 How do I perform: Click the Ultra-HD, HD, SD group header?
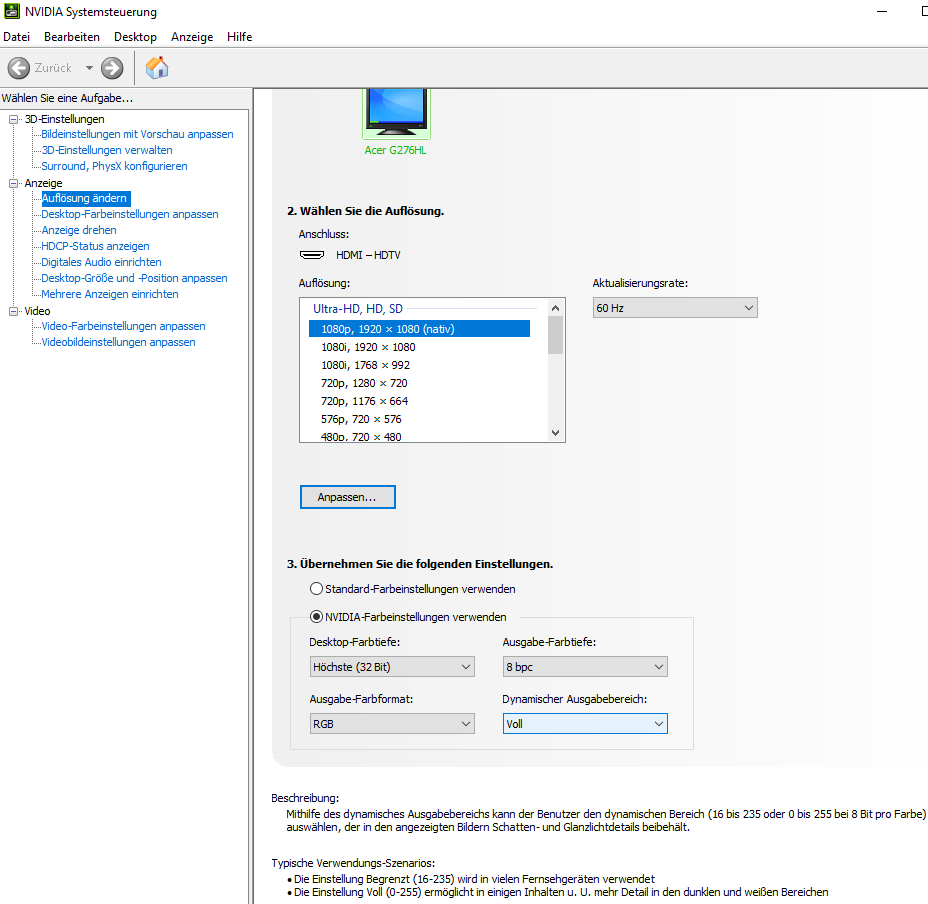(357, 308)
